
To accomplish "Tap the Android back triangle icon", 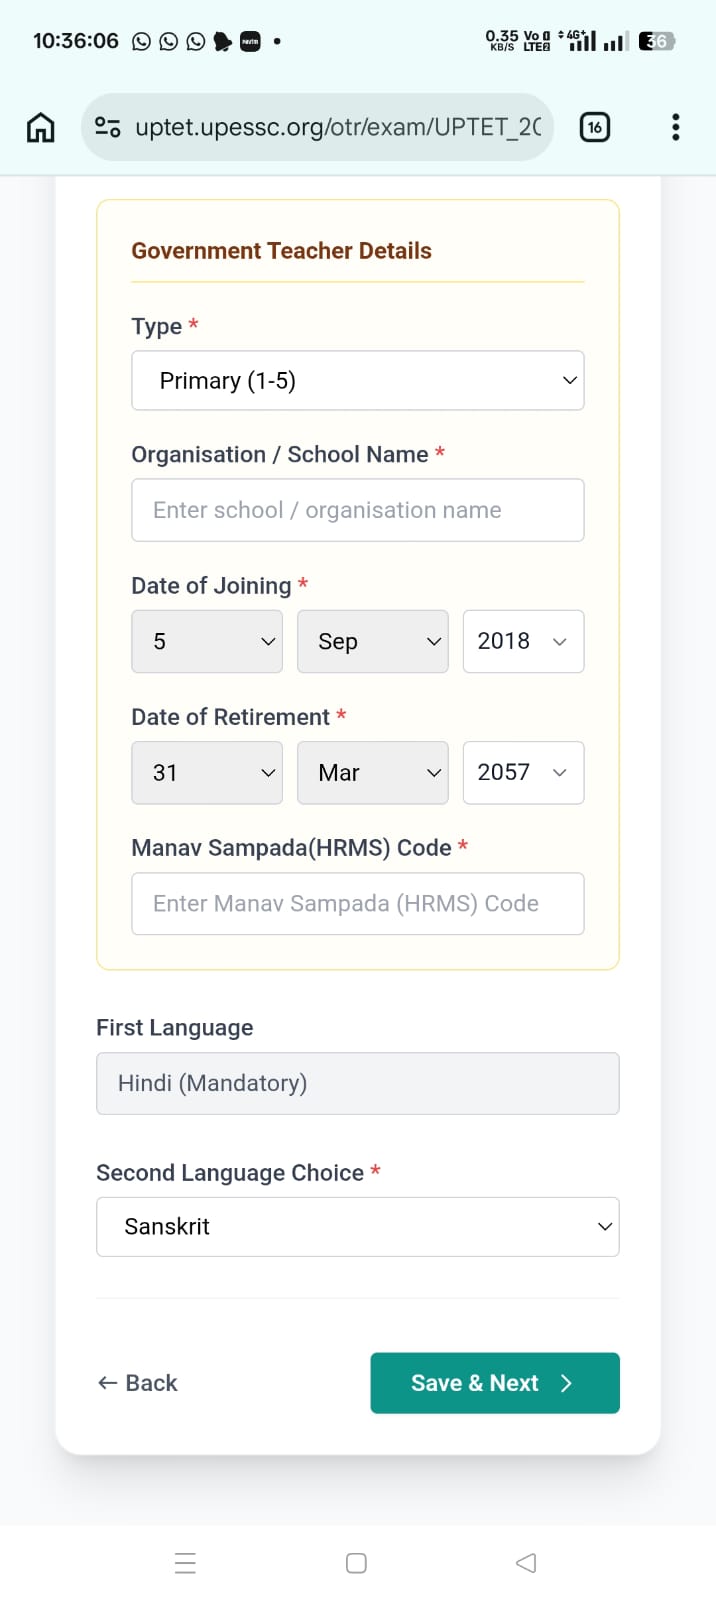I will click(x=526, y=1563).
